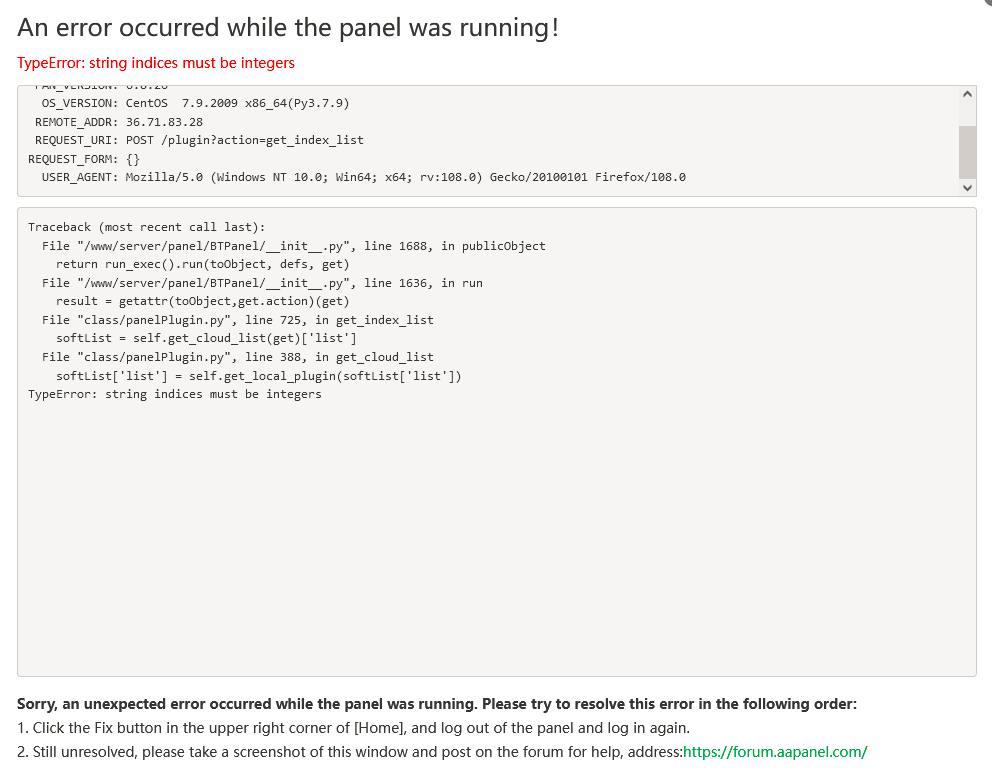Click the scrollbar track above the thumb
Viewport: 992px width, 774px height.
click(x=967, y=113)
